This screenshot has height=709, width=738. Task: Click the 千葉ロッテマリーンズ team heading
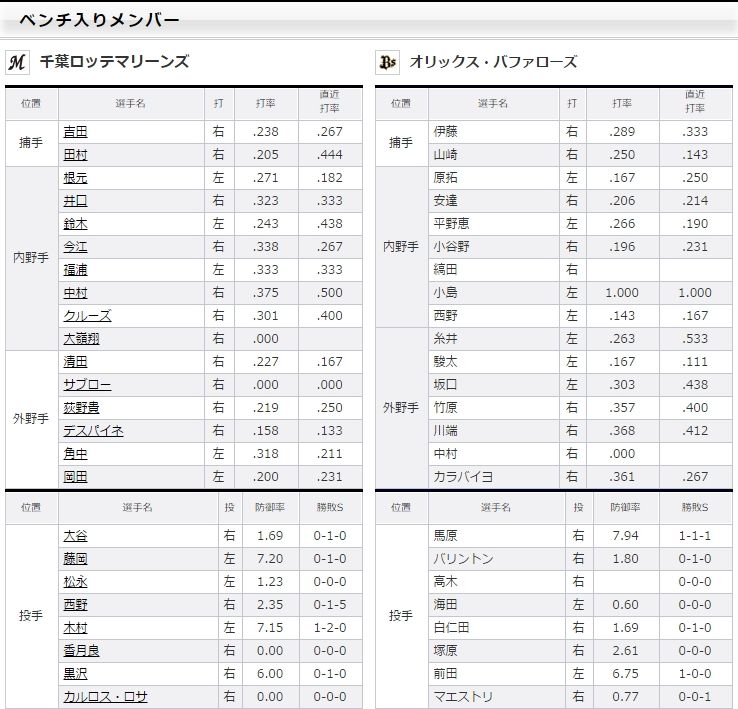114,62
